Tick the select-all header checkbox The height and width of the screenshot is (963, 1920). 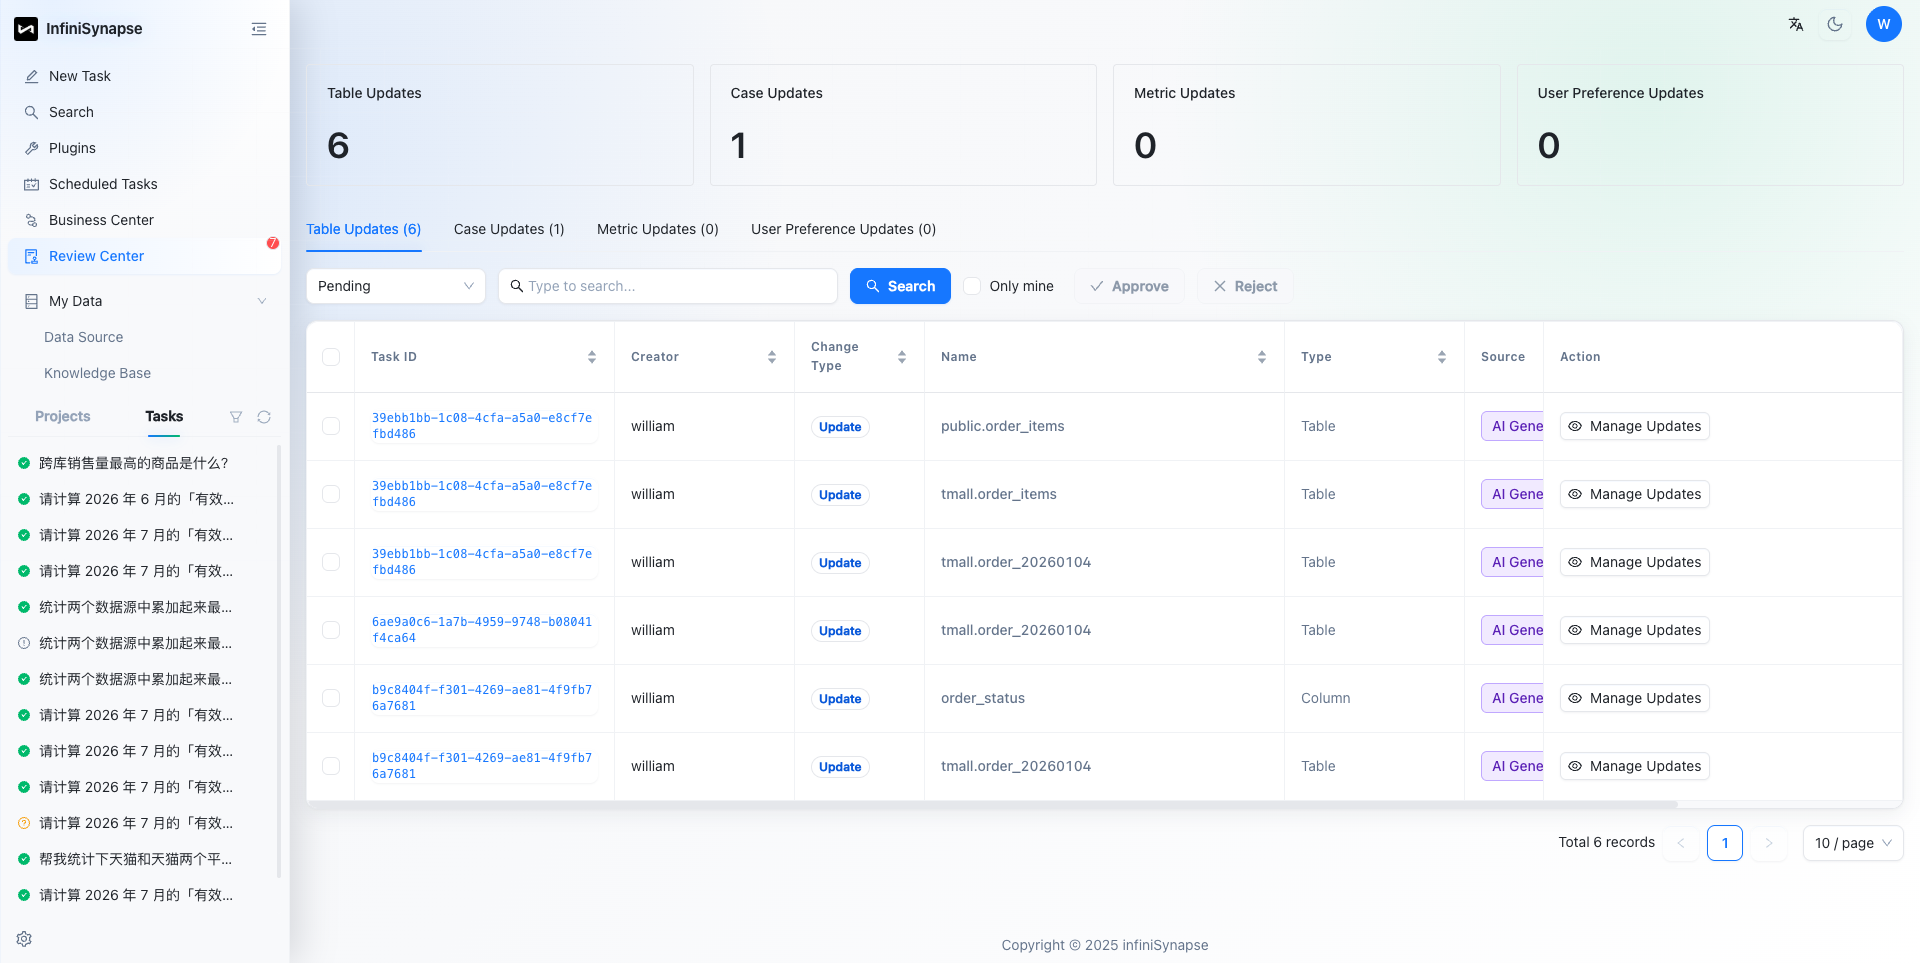tap(331, 357)
